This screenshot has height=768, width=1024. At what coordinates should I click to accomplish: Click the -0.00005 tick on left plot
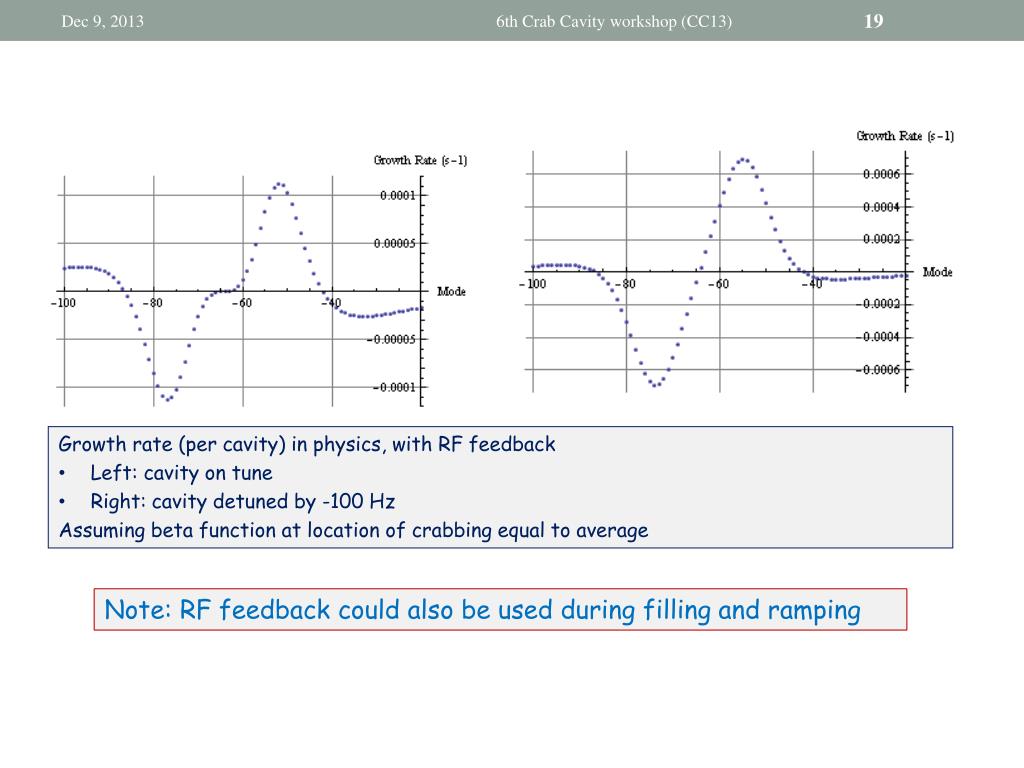point(392,340)
